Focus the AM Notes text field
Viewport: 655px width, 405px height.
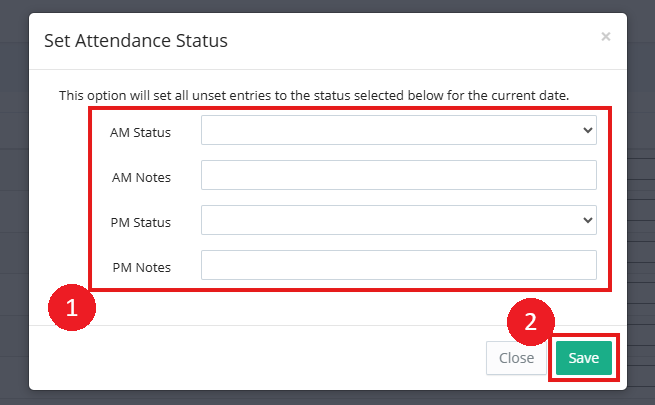[x=398, y=175]
